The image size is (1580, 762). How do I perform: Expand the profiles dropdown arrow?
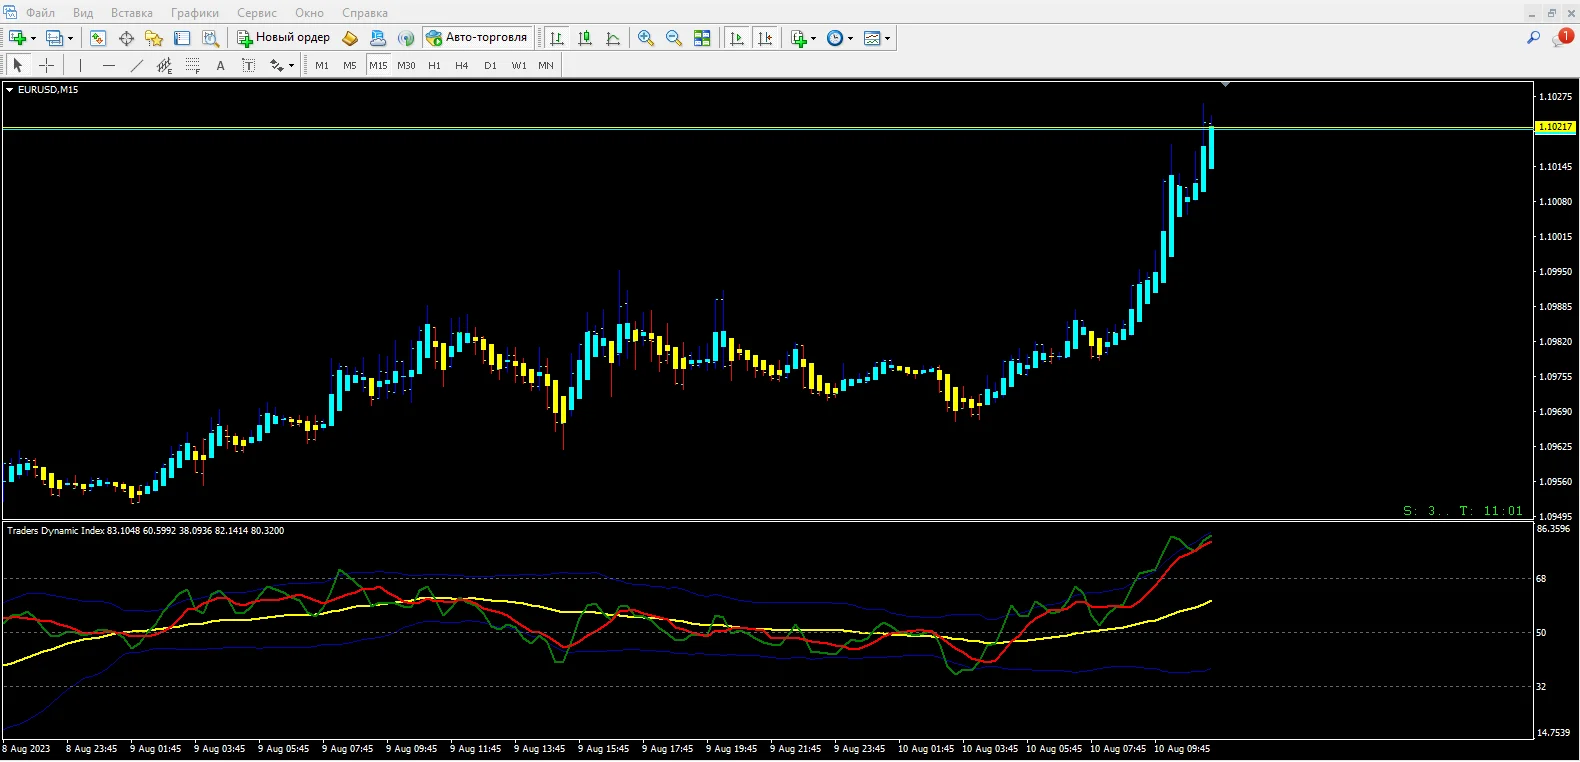(70, 39)
